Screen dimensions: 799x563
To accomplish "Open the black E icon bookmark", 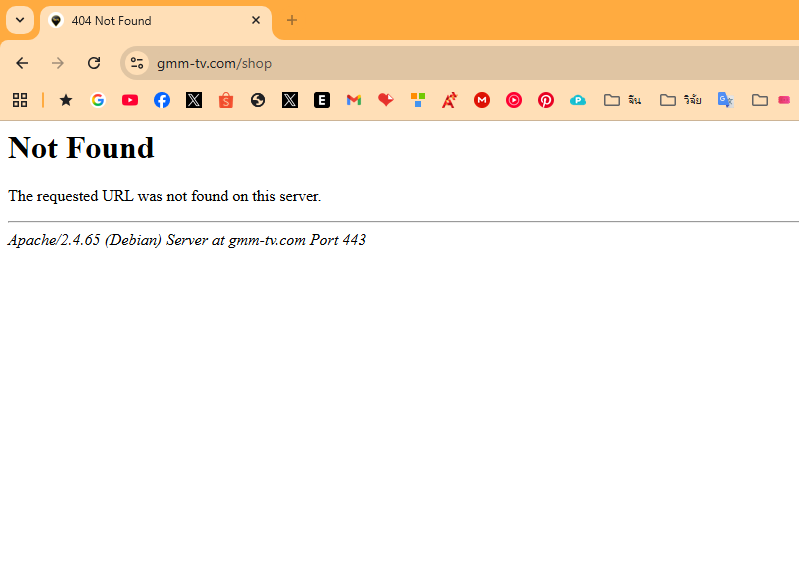I will [322, 100].
